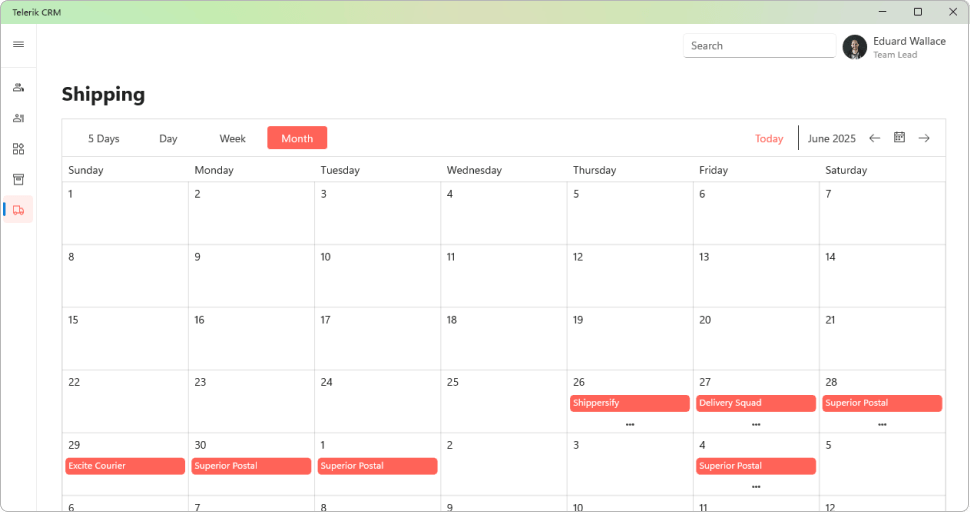Open Superior Postal appointment on June 30

[x=251, y=466]
